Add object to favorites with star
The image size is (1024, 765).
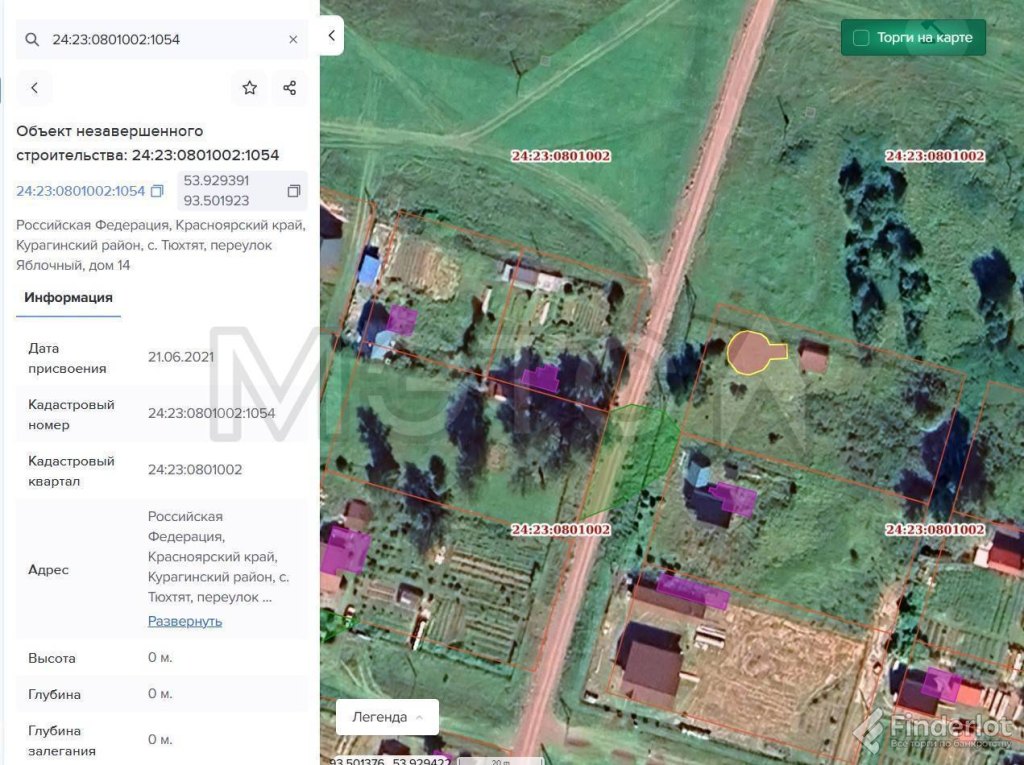[x=250, y=88]
